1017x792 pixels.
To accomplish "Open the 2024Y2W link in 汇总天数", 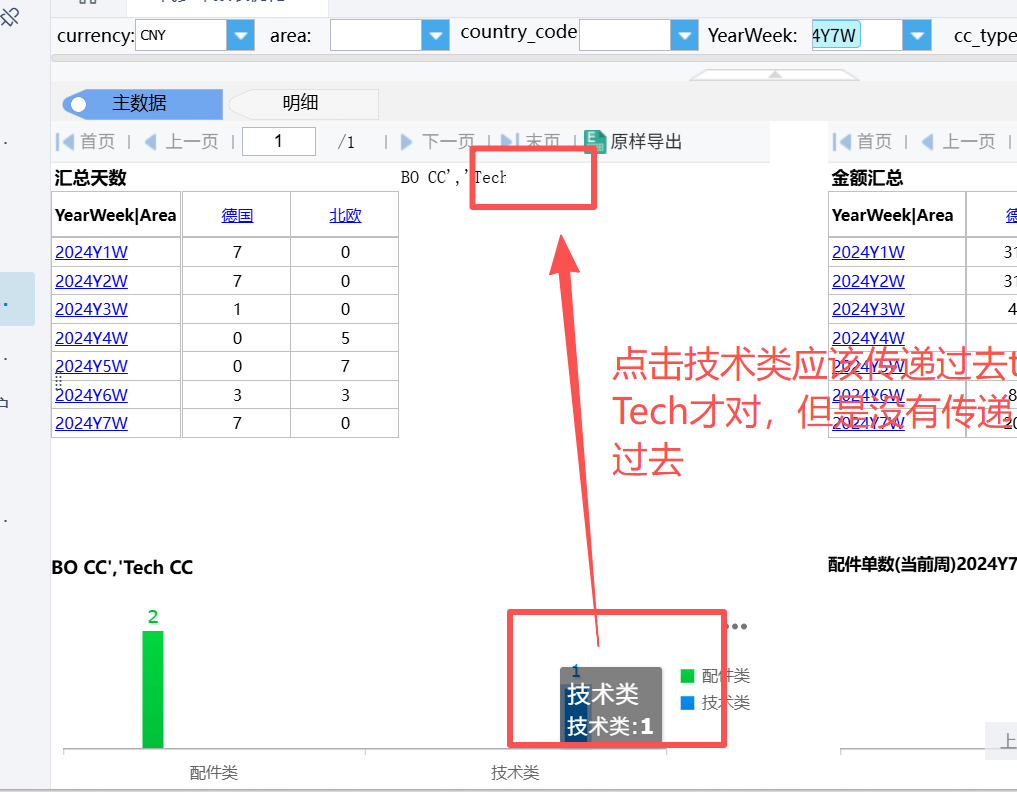I will tap(91, 281).
